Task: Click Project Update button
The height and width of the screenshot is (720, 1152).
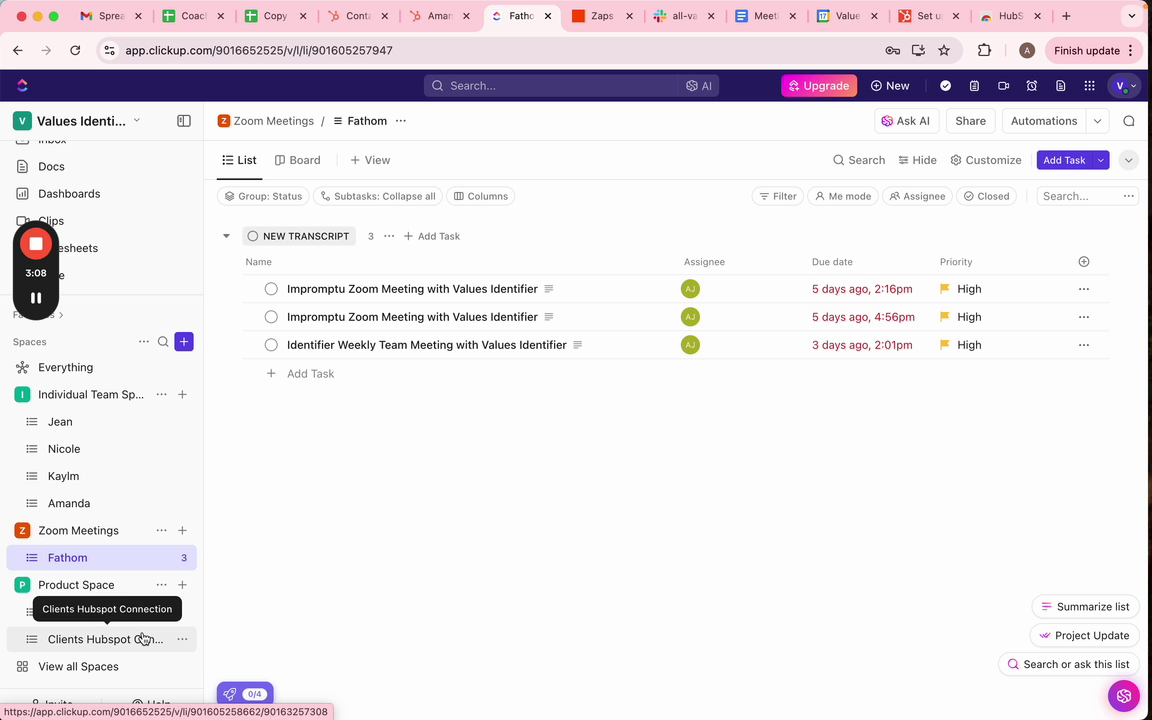Action: tap(1084, 636)
